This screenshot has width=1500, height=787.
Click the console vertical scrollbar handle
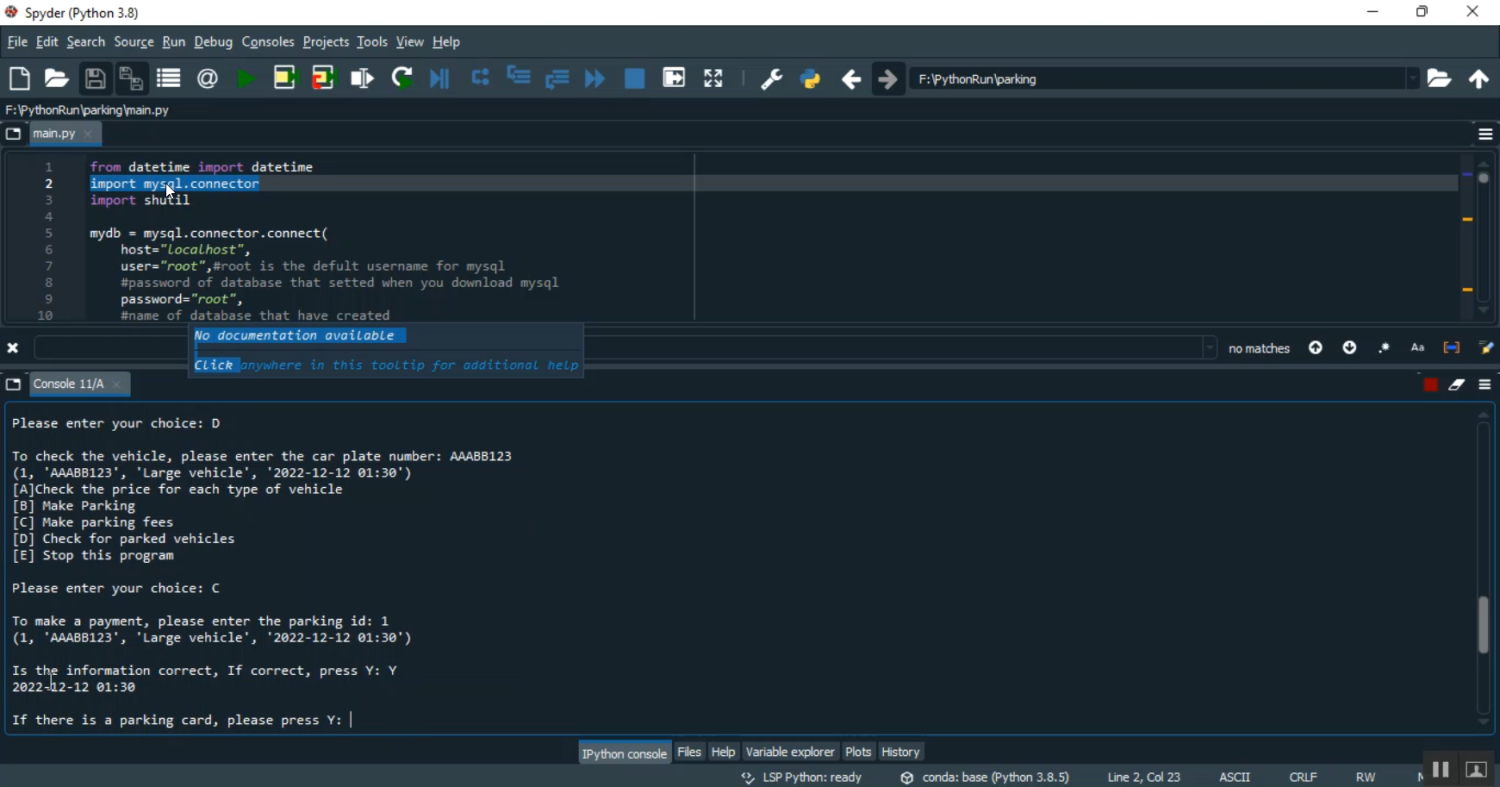click(x=1483, y=625)
